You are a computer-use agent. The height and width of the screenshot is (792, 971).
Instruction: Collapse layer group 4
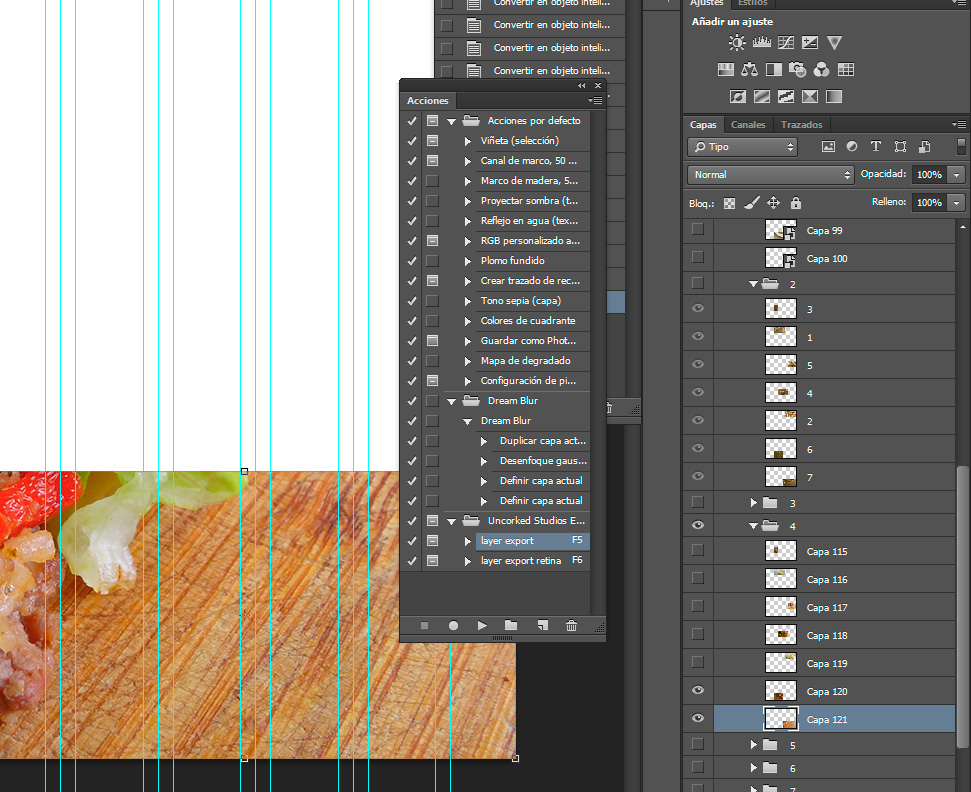coord(754,526)
